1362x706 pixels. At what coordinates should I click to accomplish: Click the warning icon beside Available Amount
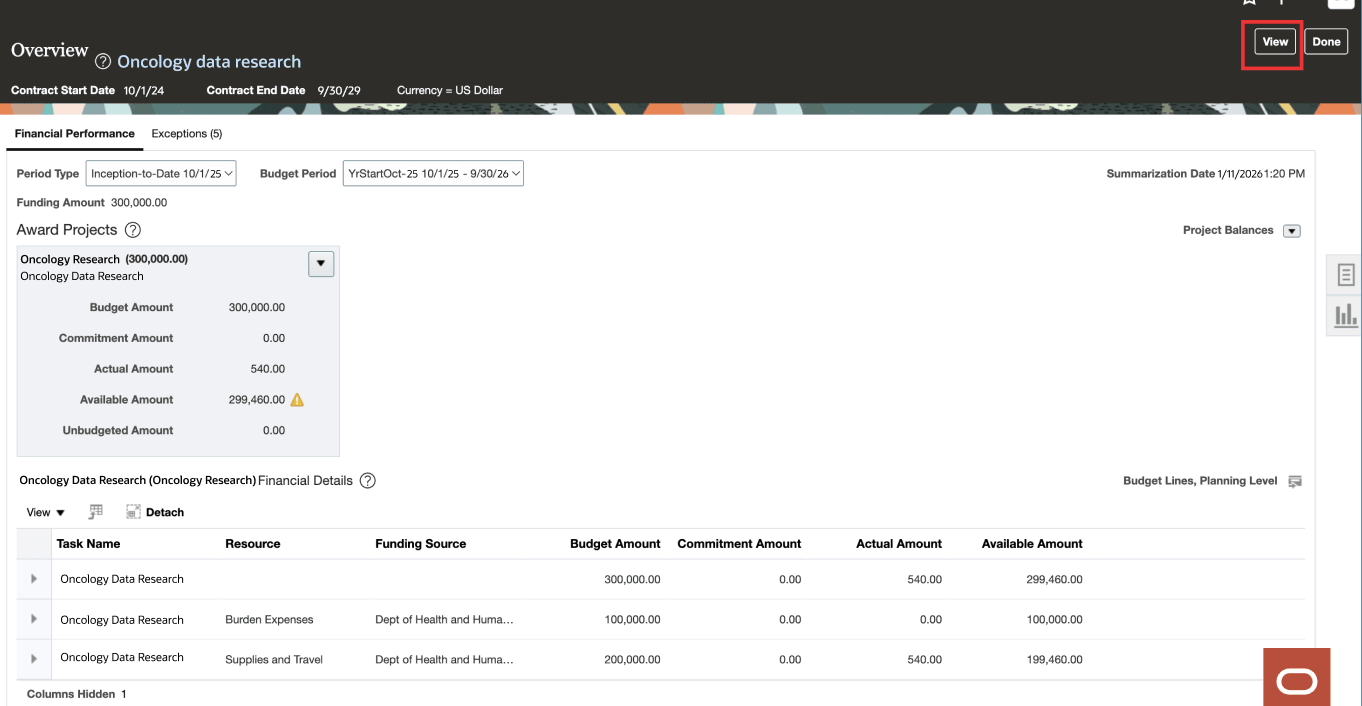point(296,399)
